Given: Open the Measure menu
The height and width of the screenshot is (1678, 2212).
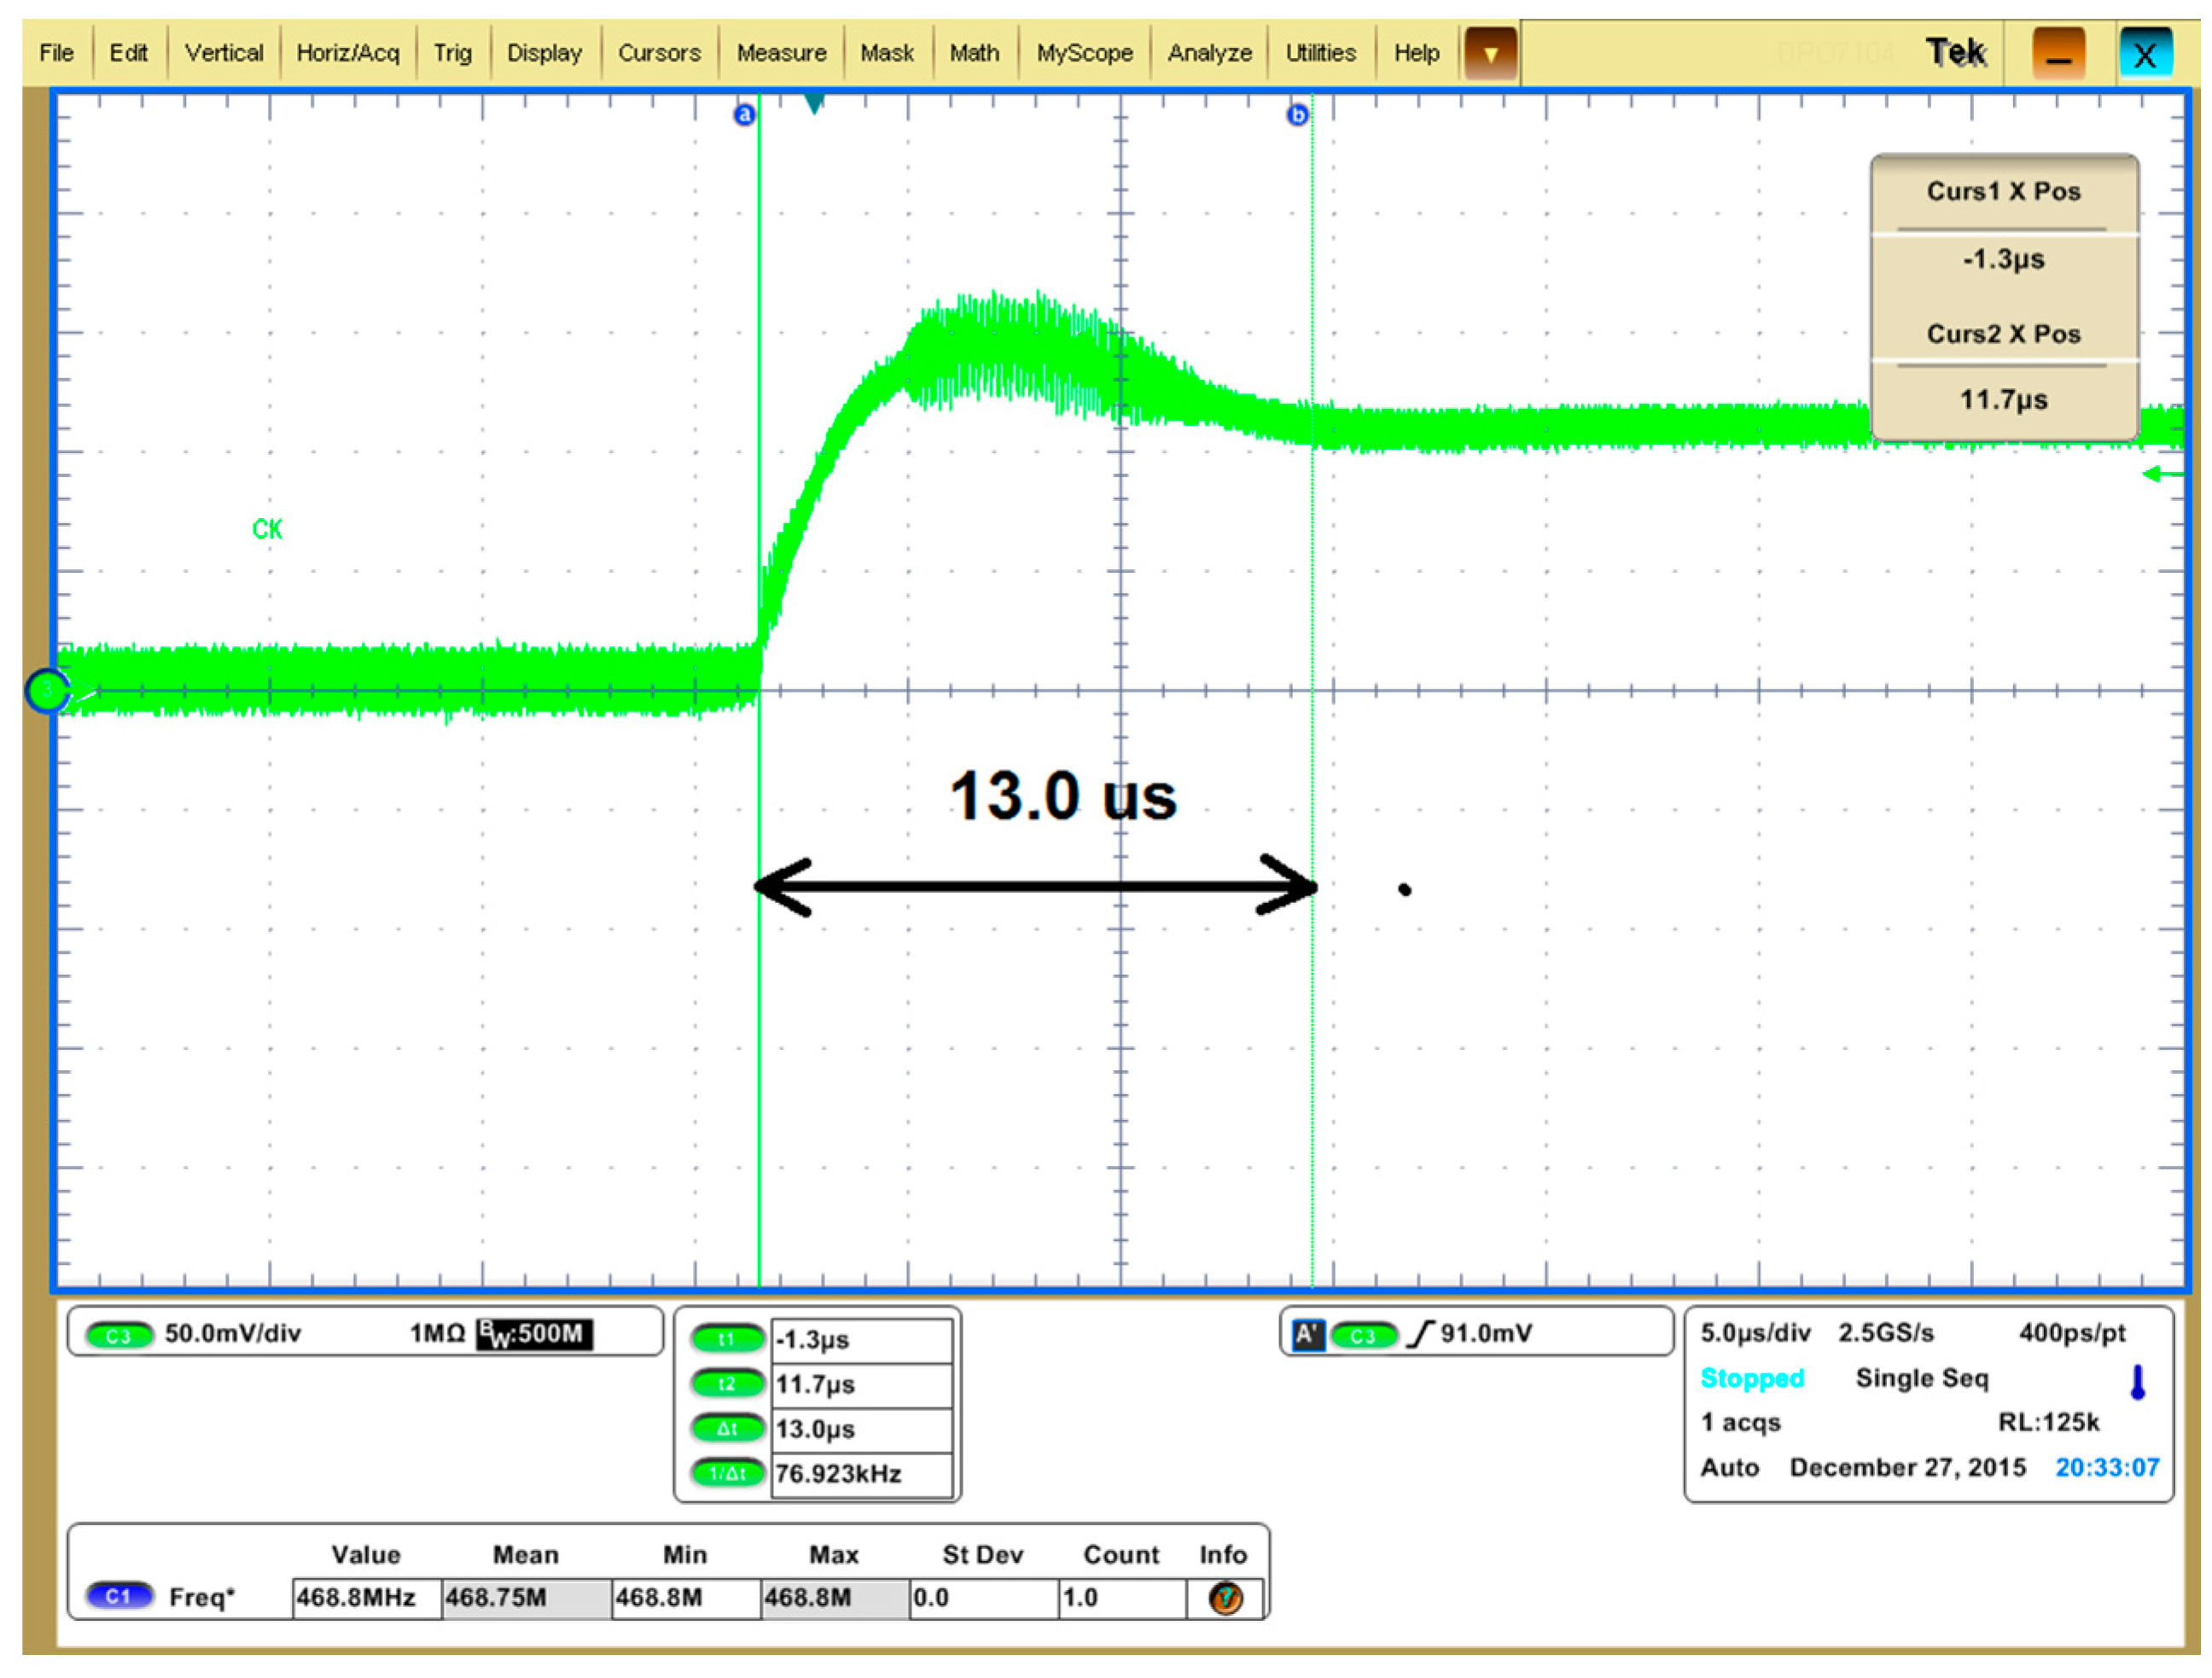Looking at the screenshot, I should click(781, 53).
